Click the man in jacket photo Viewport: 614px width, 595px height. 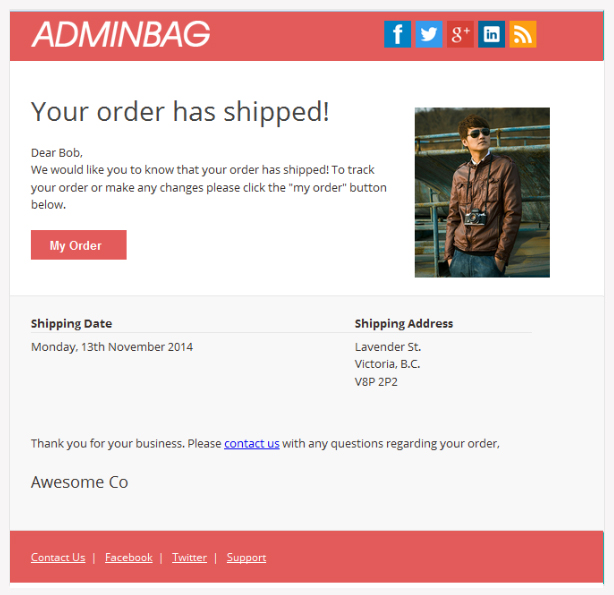tap(482, 192)
